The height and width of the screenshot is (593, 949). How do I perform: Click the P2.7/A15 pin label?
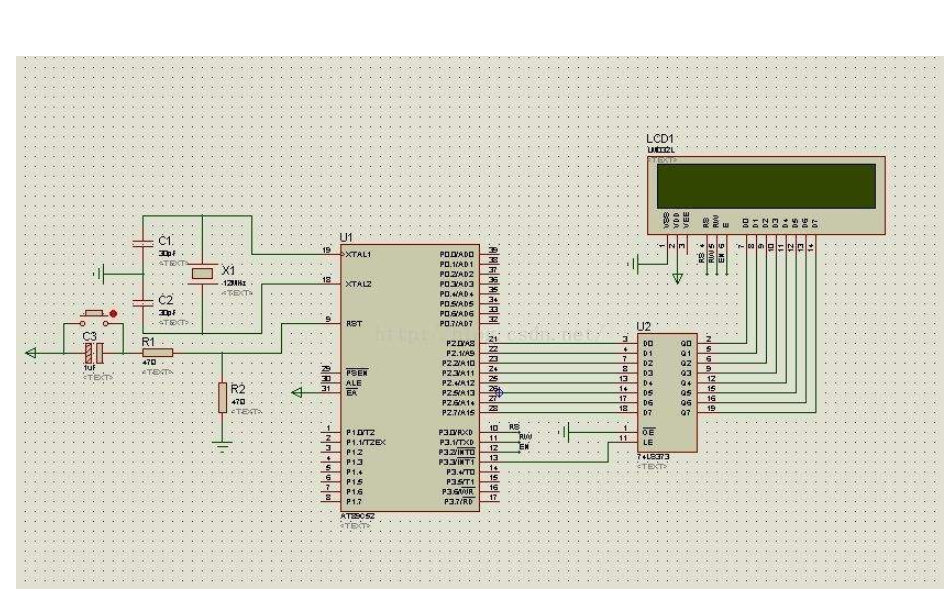(x=458, y=413)
